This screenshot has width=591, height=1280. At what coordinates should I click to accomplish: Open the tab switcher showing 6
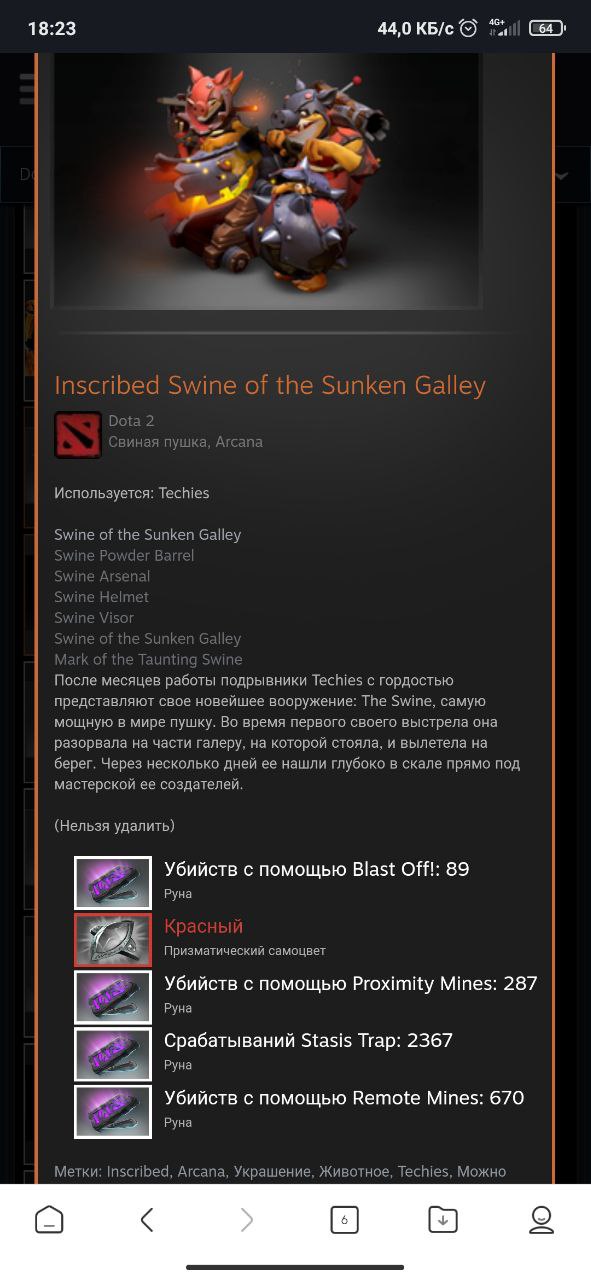[344, 1219]
